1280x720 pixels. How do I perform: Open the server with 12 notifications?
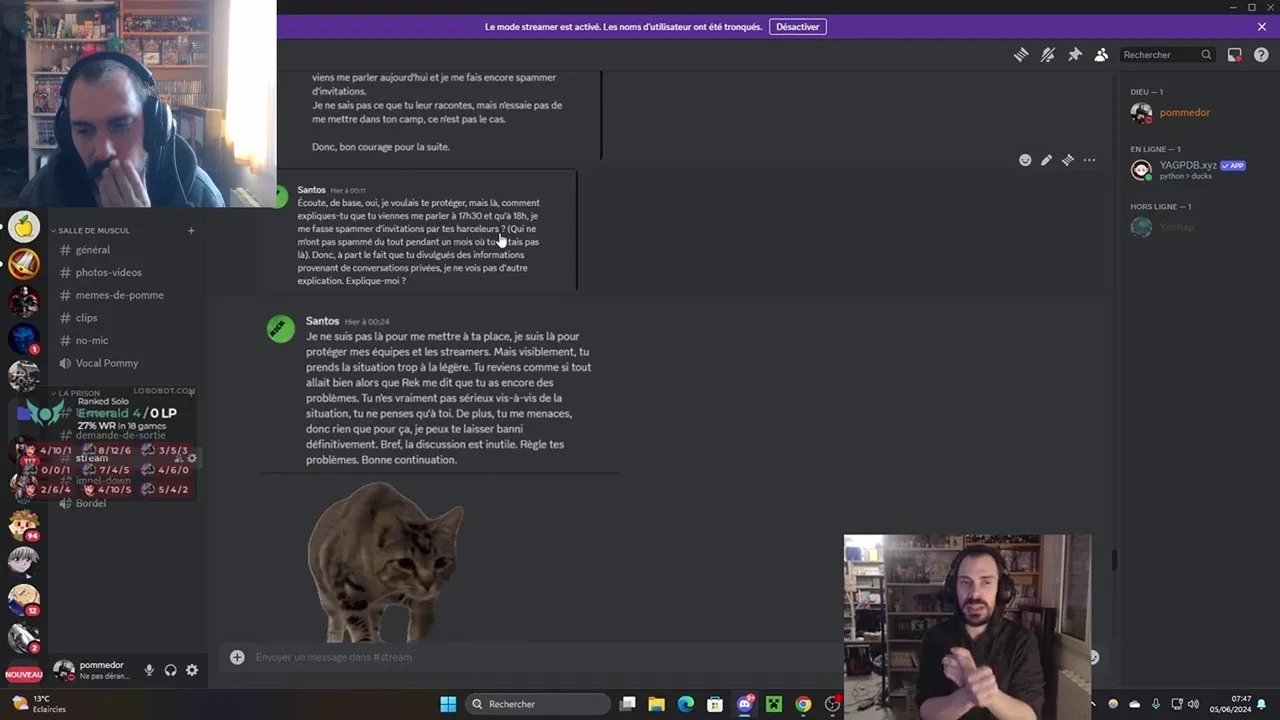tap(24, 599)
